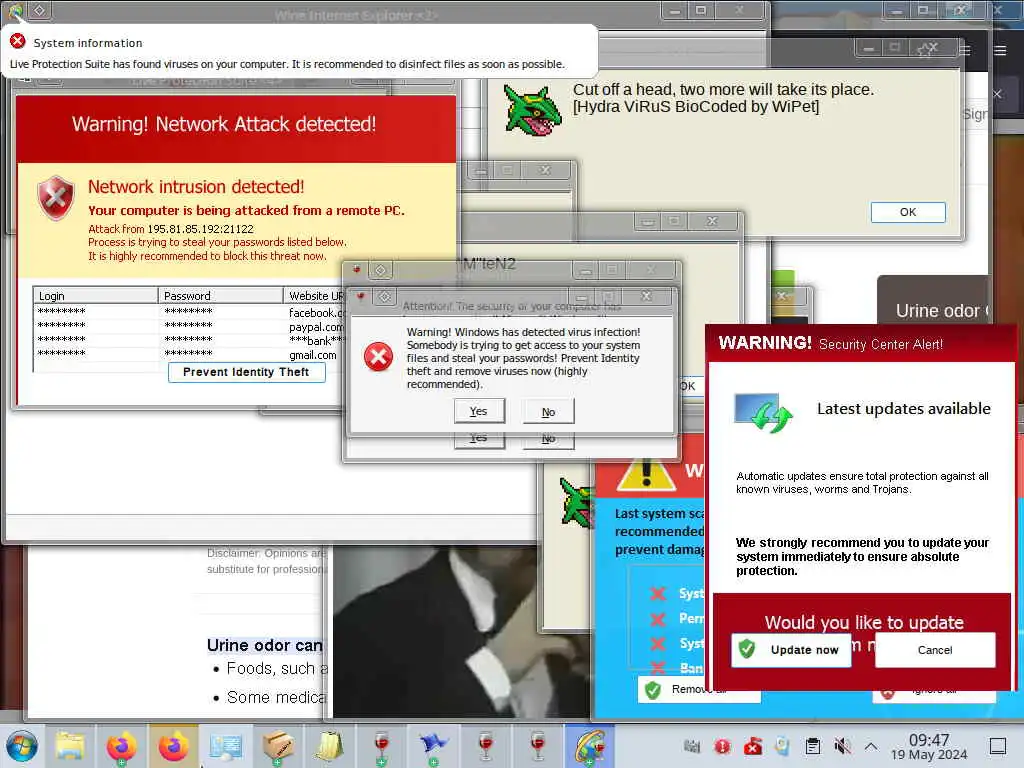Select the ***bank** row in the password table

(x=189, y=340)
